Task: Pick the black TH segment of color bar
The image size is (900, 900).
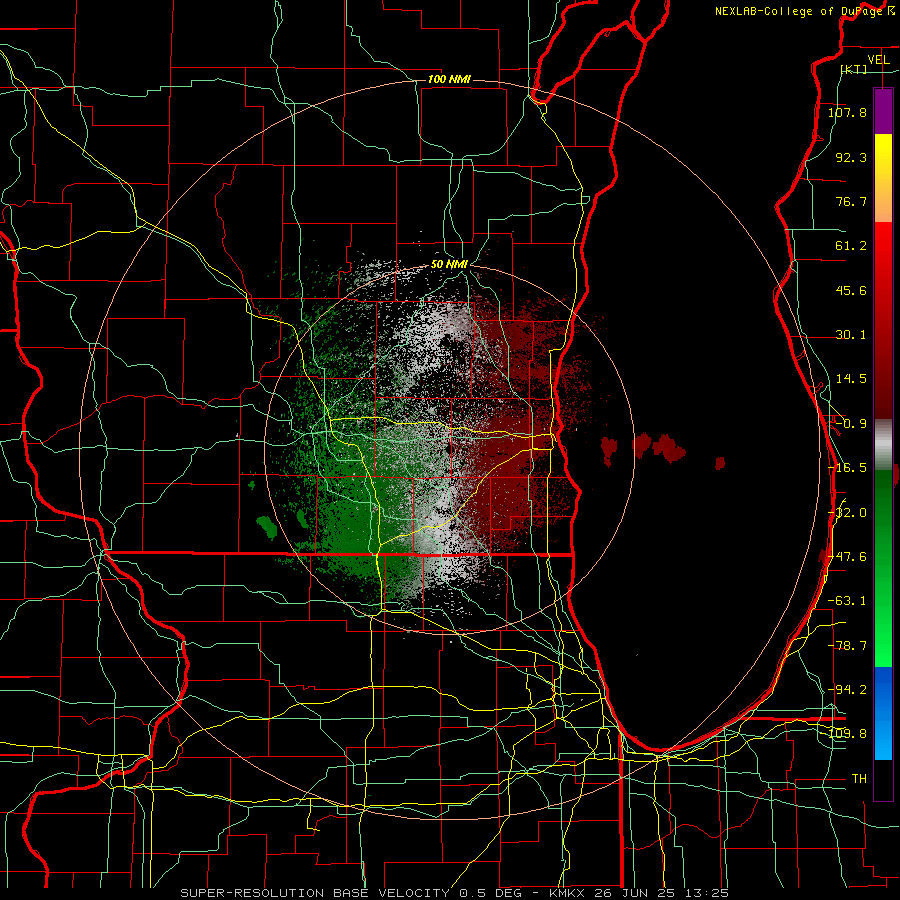Action: [x=883, y=780]
